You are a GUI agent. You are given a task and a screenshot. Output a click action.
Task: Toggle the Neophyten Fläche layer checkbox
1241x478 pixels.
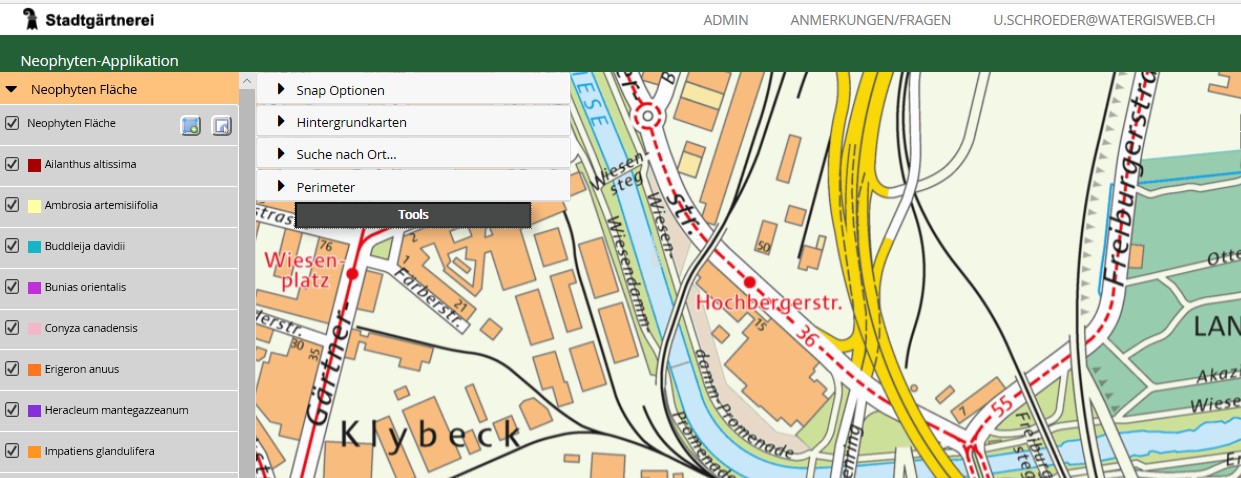click(x=13, y=124)
